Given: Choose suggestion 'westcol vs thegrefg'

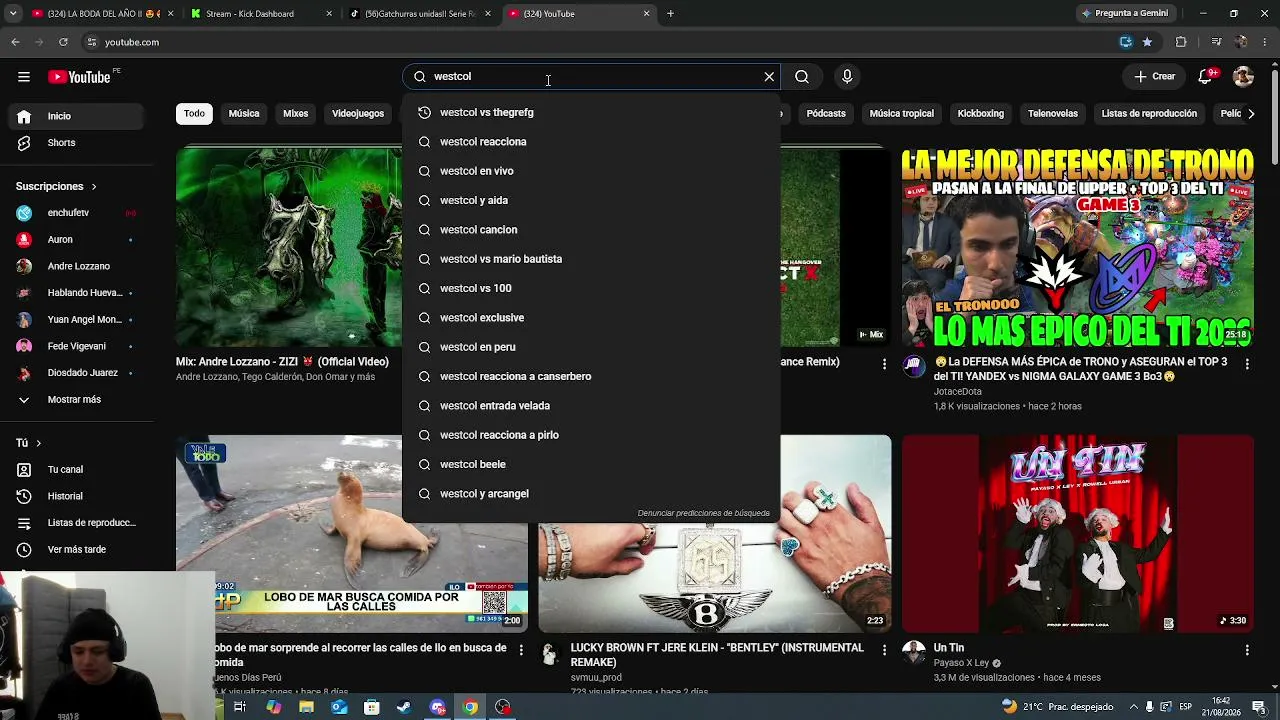Looking at the screenshot, I should click(x=591, y=113).
